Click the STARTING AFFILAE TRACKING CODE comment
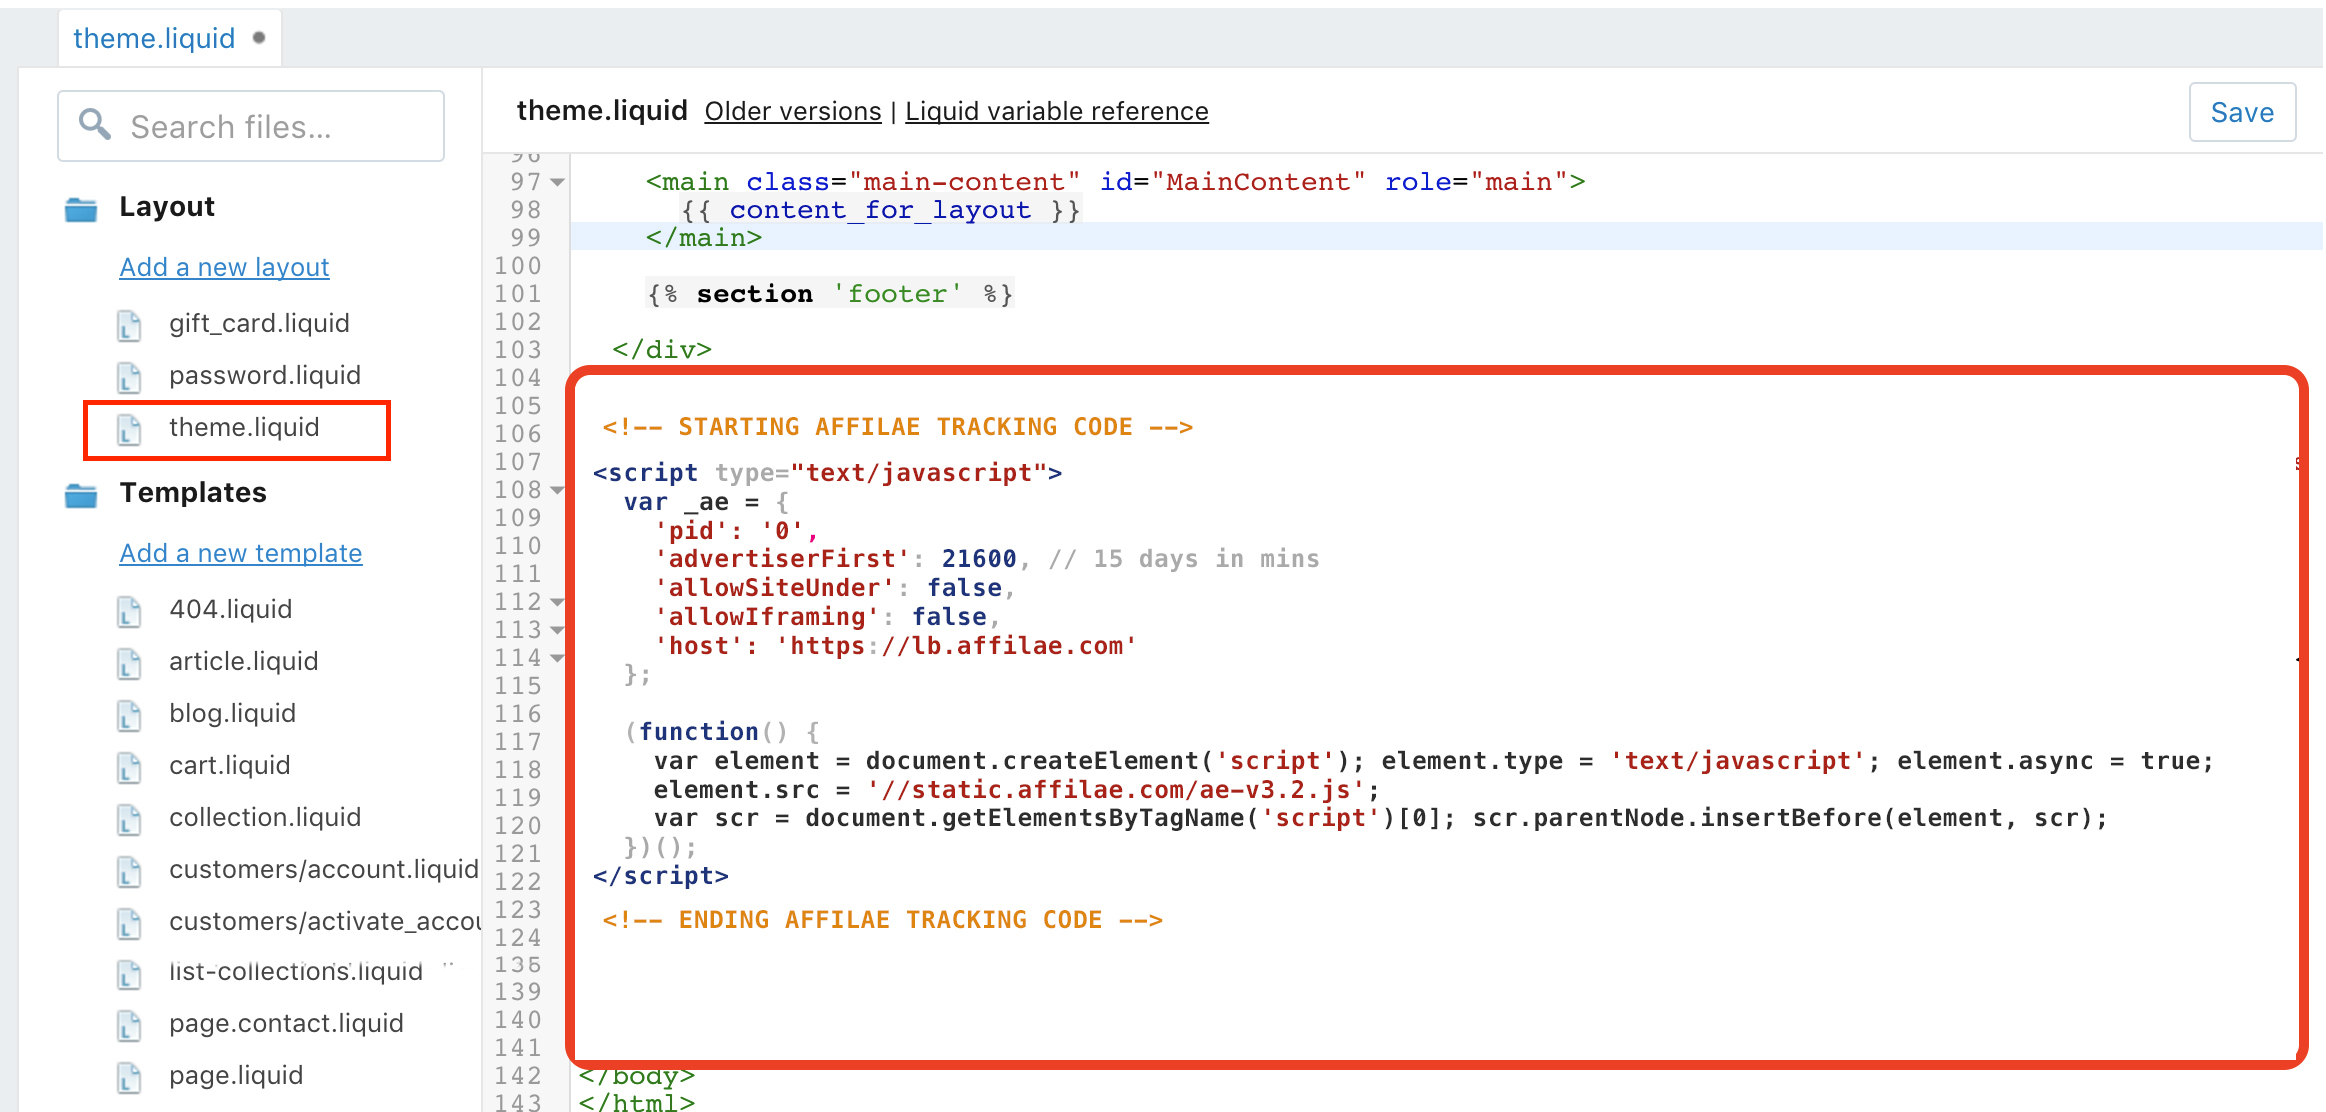This screenshot has height=1112, width=2326. (x=897, y=427)
